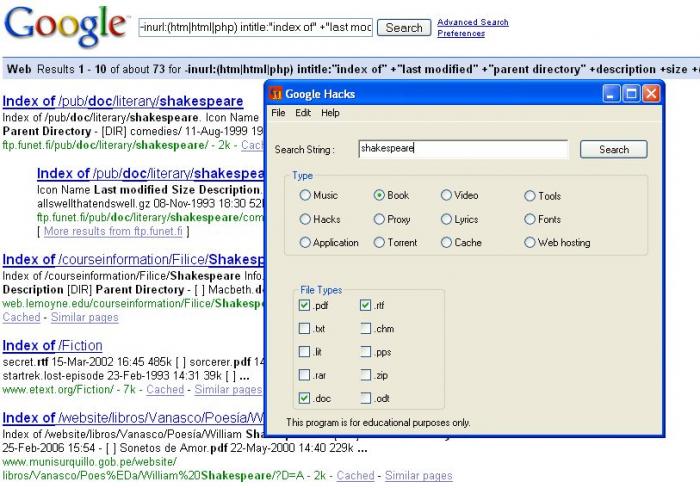This screenshot has width=700, height=488.
Task: Click Cached link for etext.org/Fiction result
Action: pyautogui.click(x=165, y=390)
